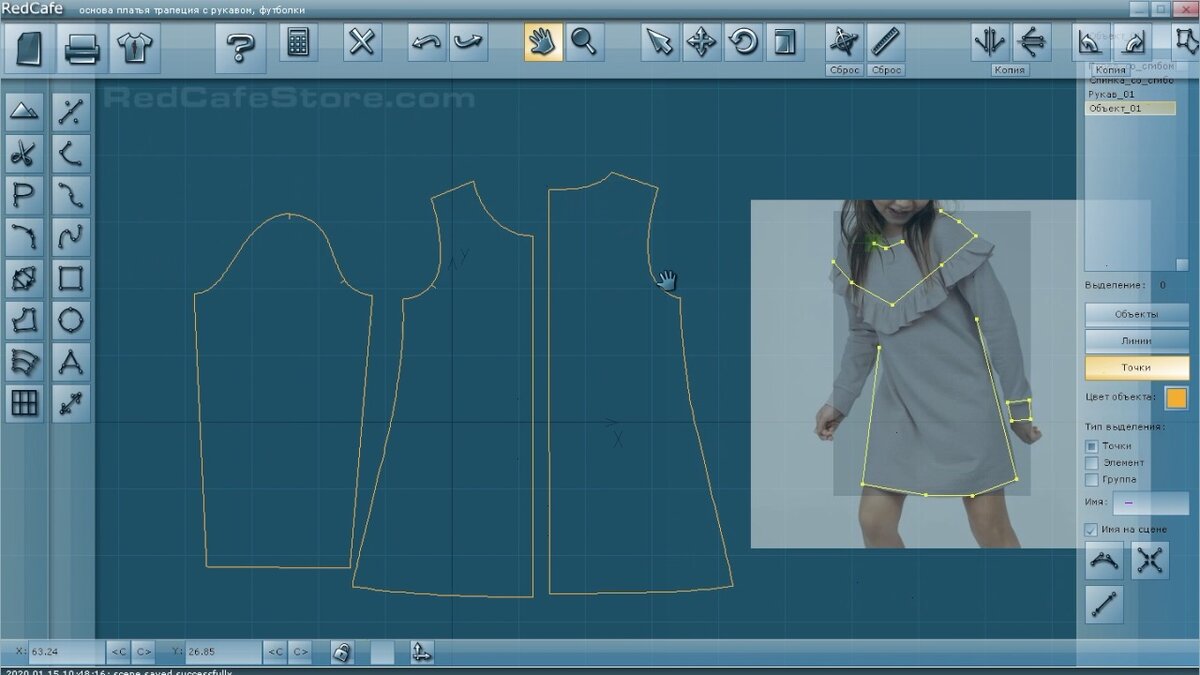
Task: Redo the last action
Action: pyautogui.click(x=468, y=43)
